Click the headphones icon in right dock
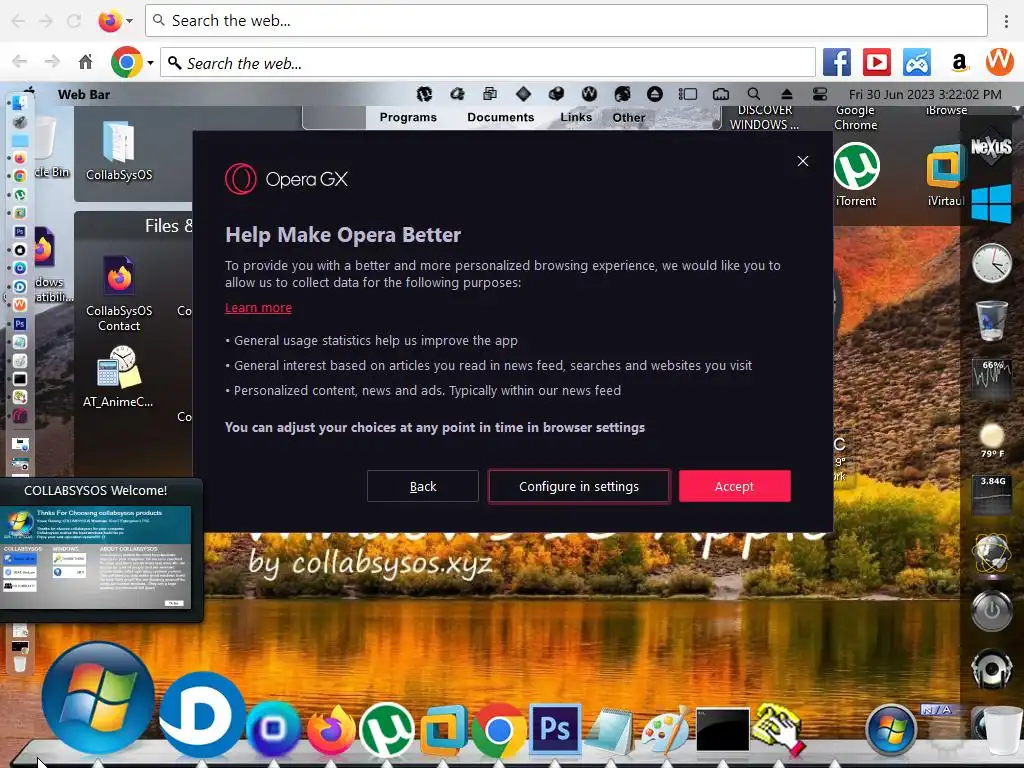This screenshot has width=1024, height=768. 991,667
